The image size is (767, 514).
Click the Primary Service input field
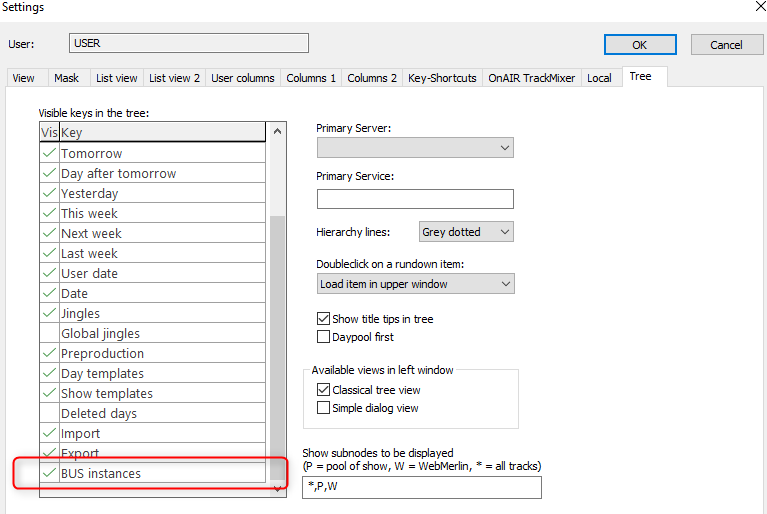(x=415, y=199)
